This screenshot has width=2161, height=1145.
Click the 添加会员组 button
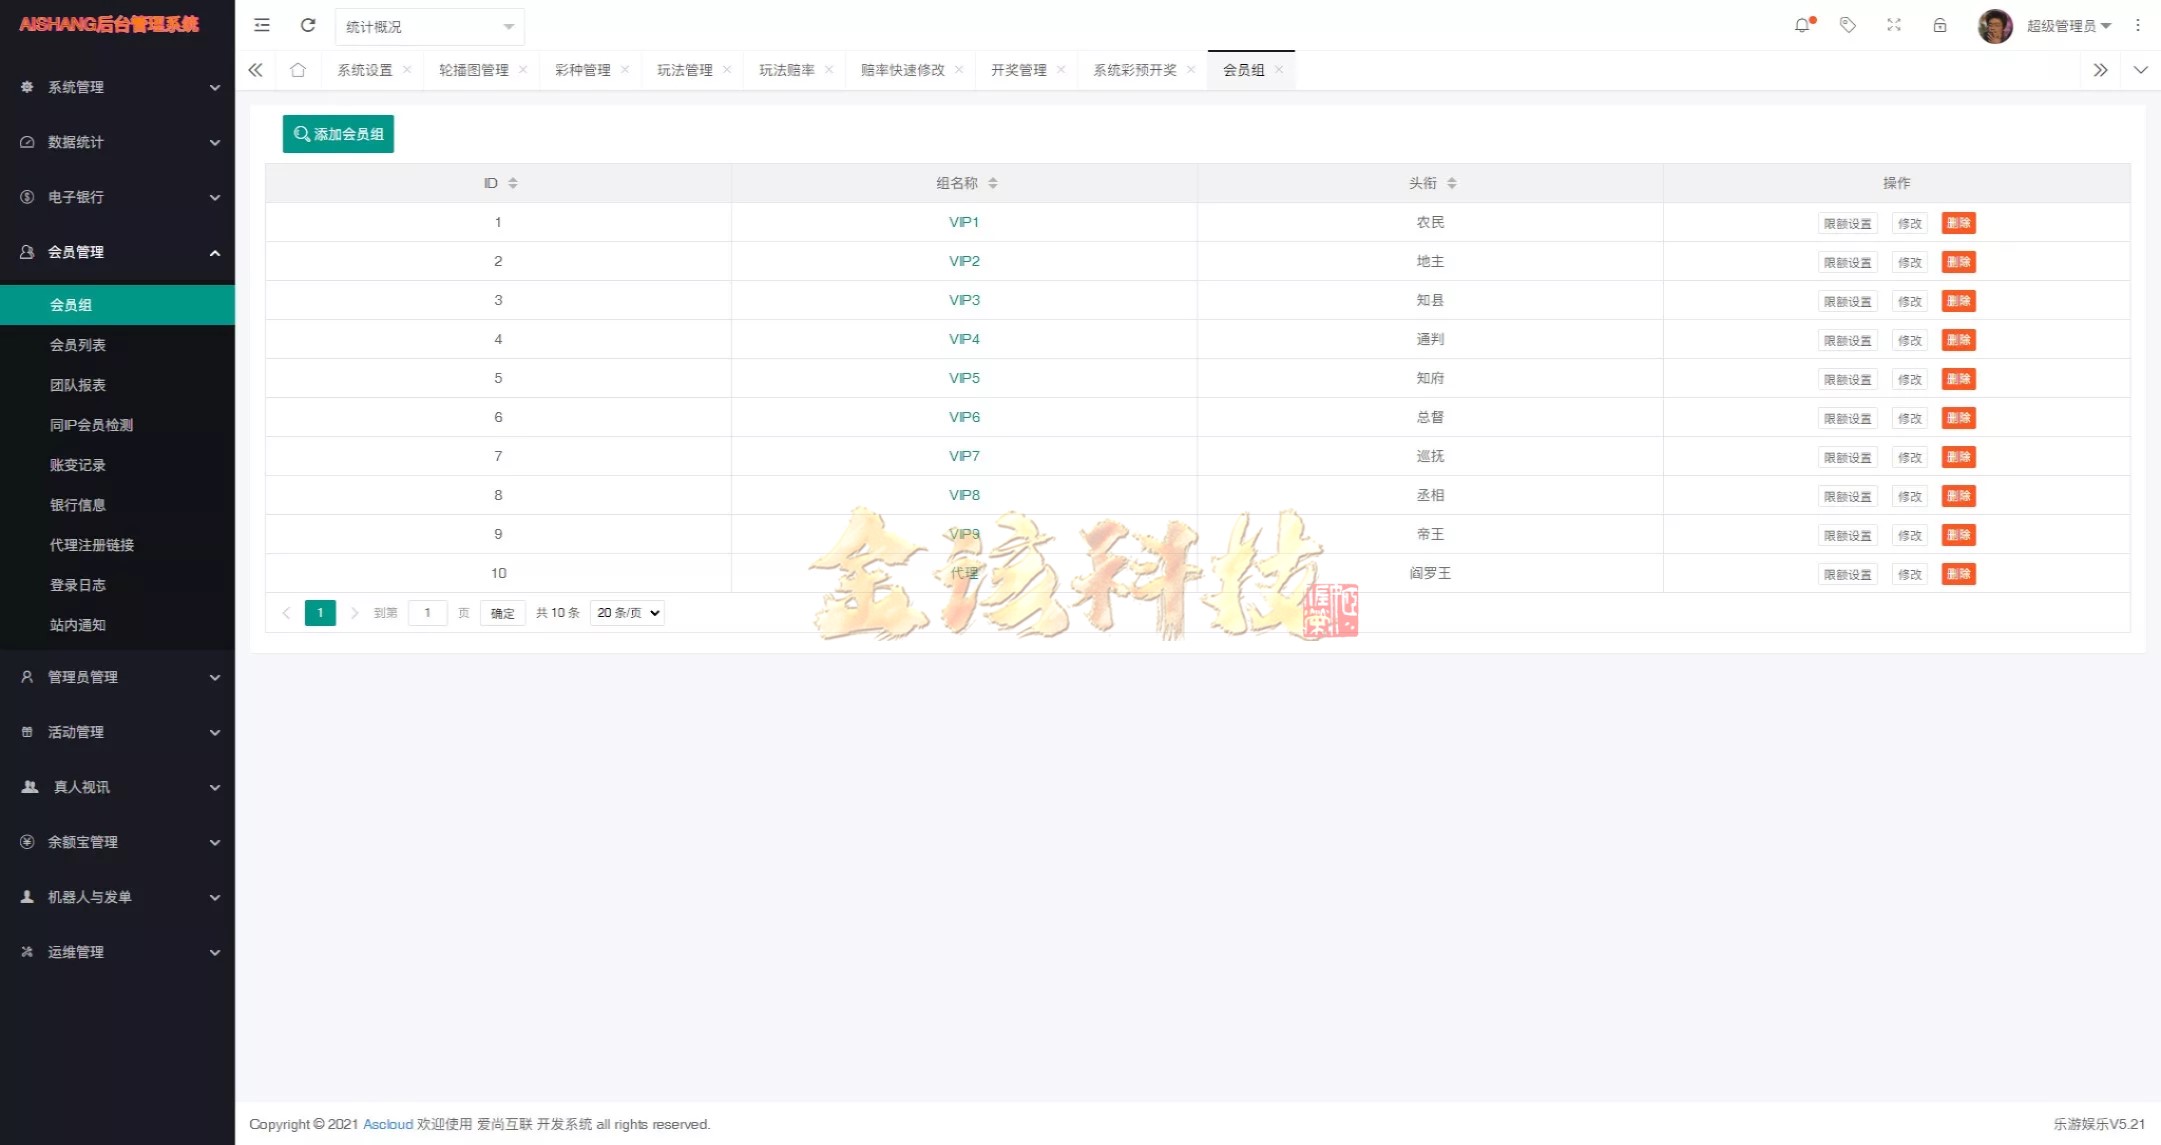[x=338, y=133]
